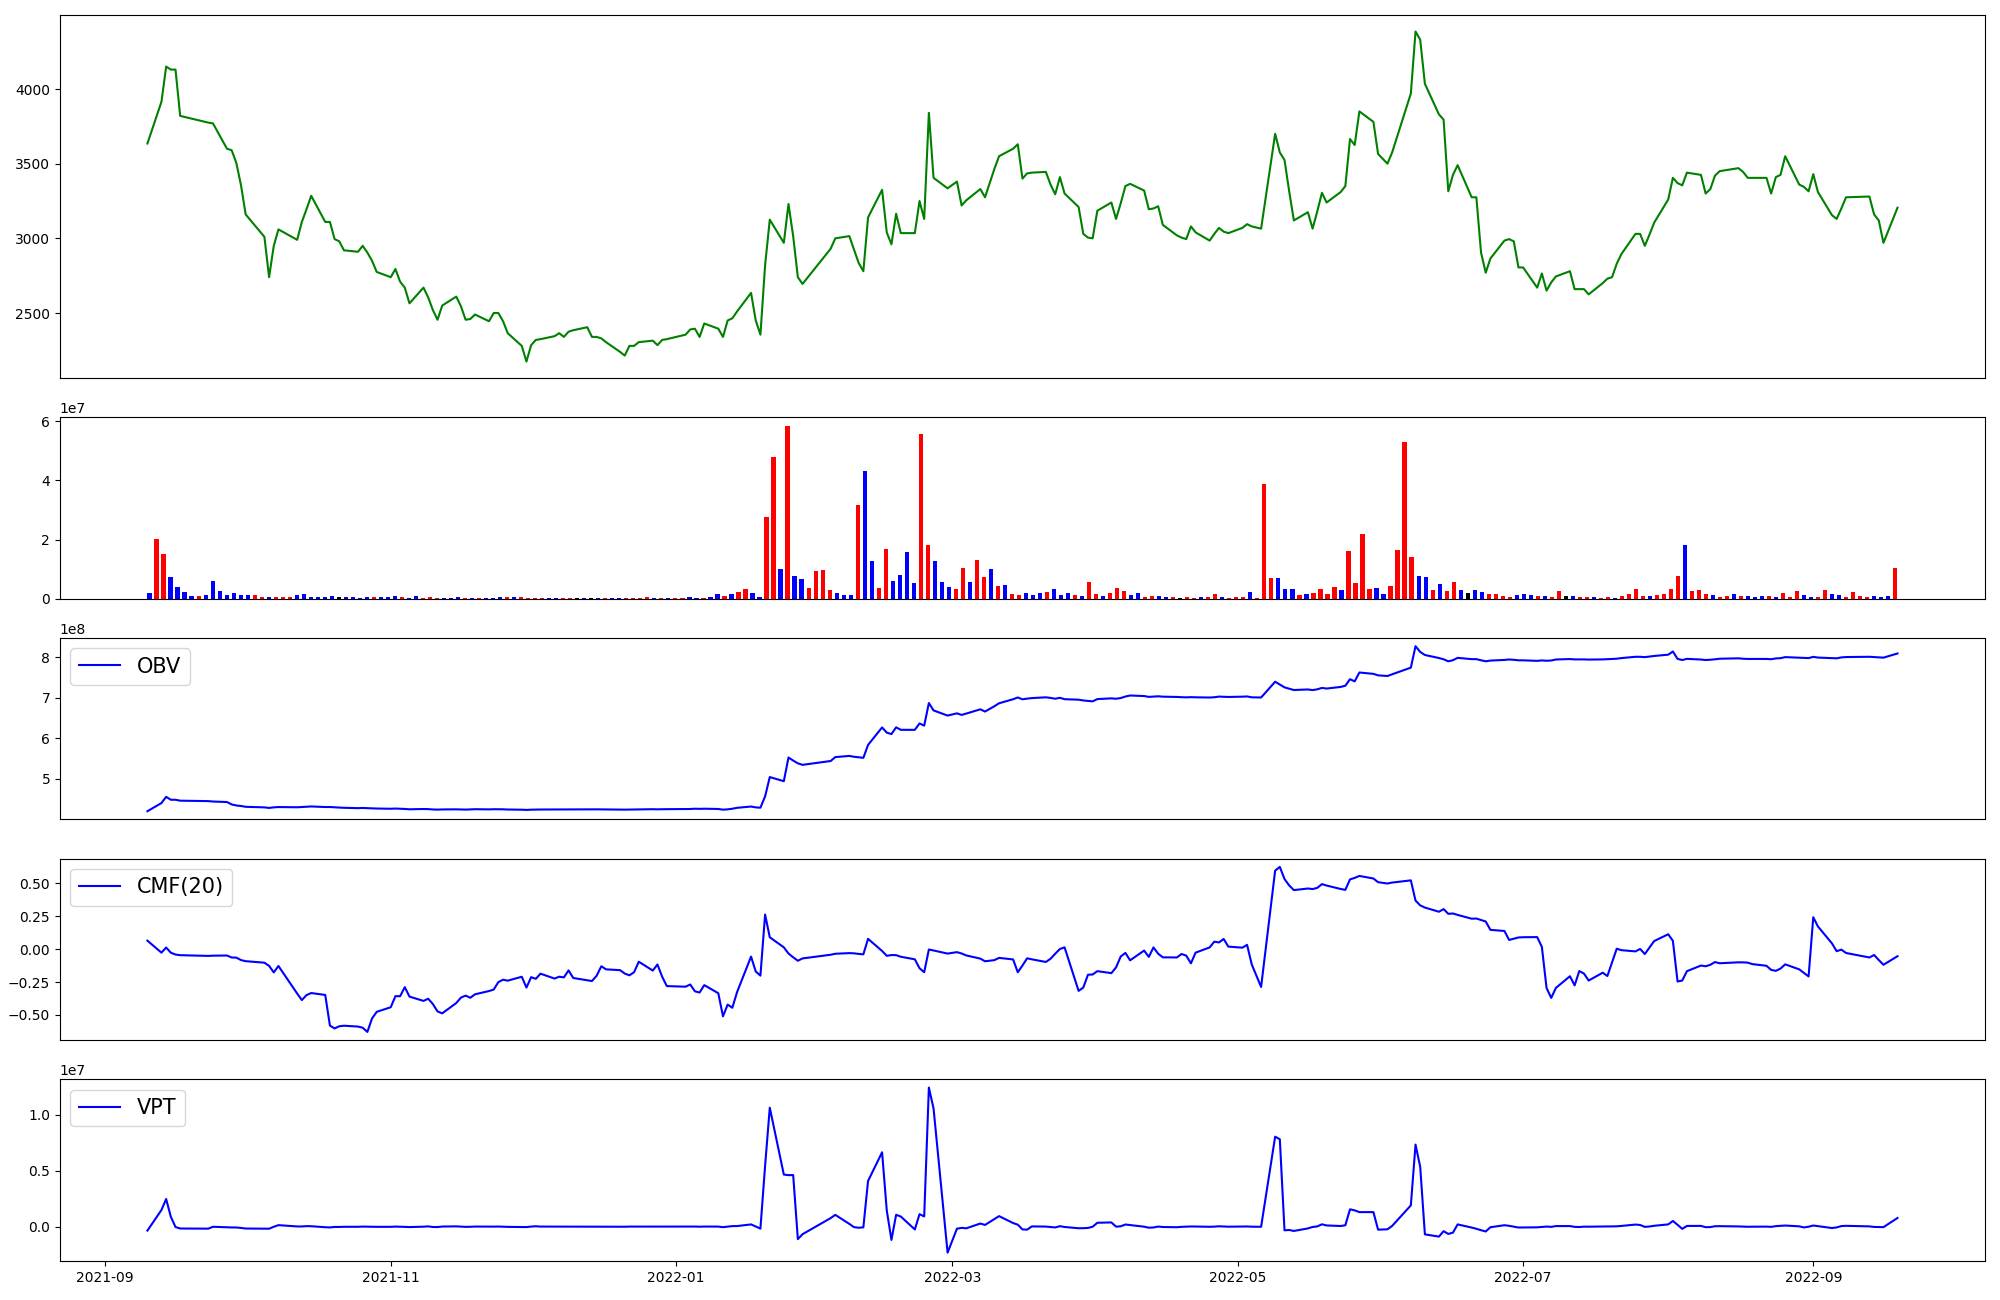Screen dimensions: 2000x1300
Task: Click the 0.50 tick on CMF axis
Action: point(34,884)
